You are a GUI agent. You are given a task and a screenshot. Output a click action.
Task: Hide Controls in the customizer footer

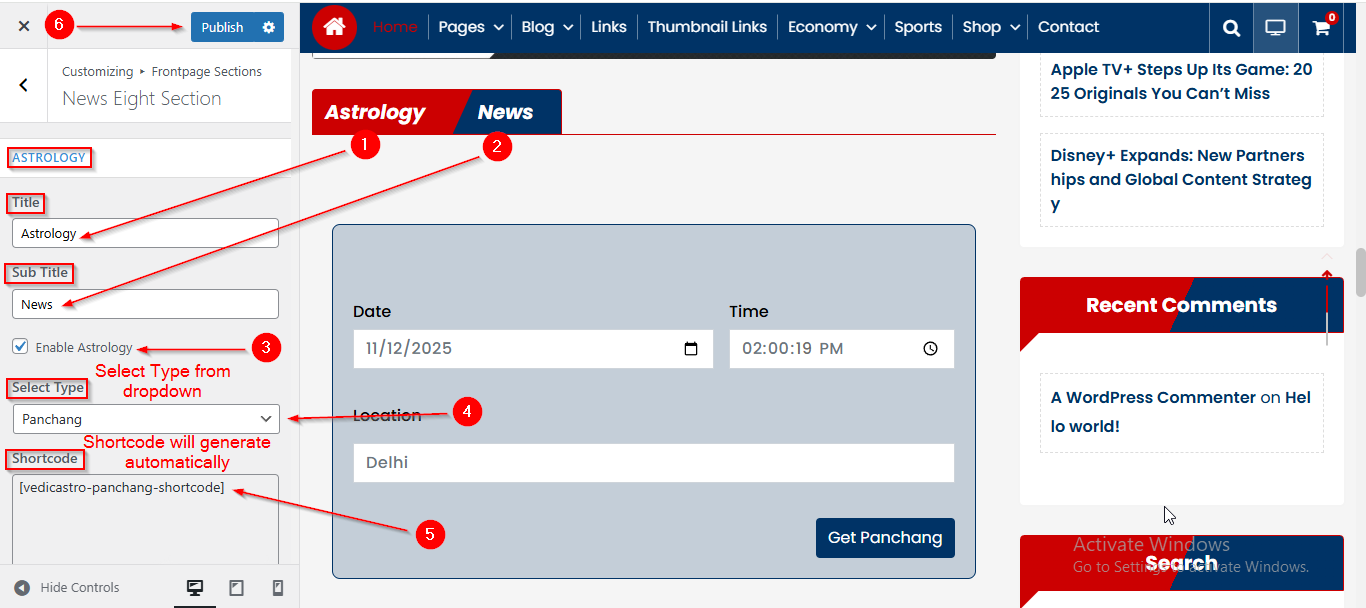[68, 588]
